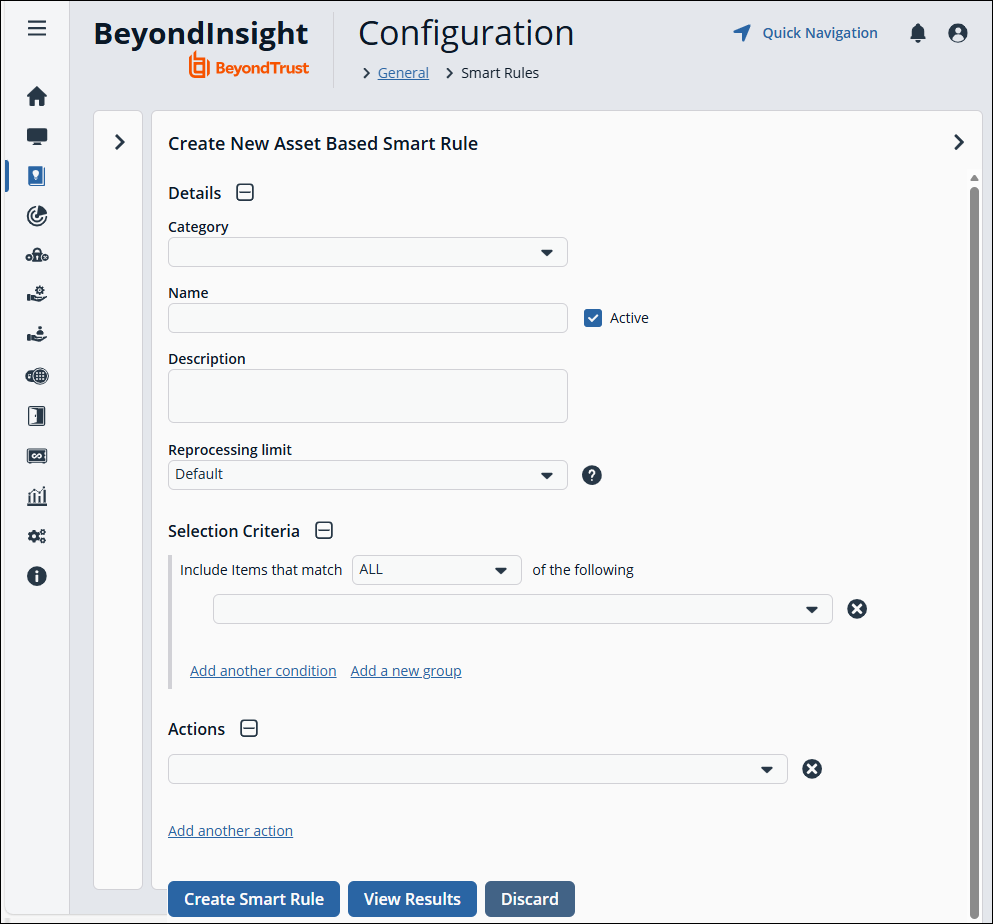The height and width of the screenshot is (924, 993).
Task: Click Add another action link
Action: coord(231,830)
